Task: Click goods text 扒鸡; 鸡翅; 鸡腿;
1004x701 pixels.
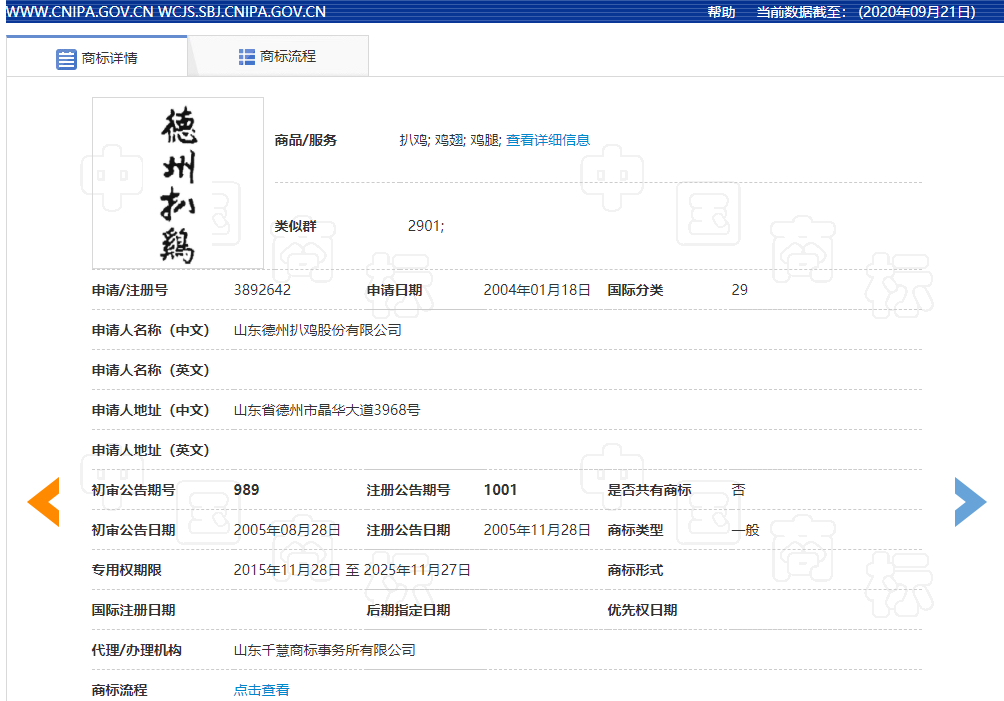Action: (x=450, y=140)
